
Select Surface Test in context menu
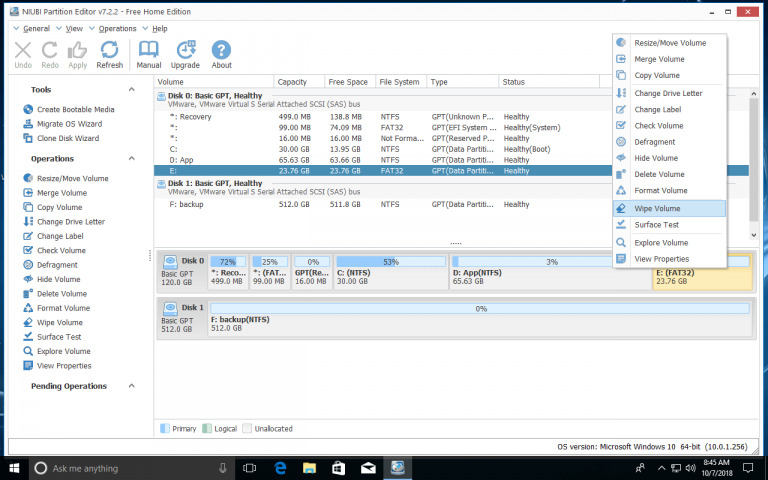point(669,225)
